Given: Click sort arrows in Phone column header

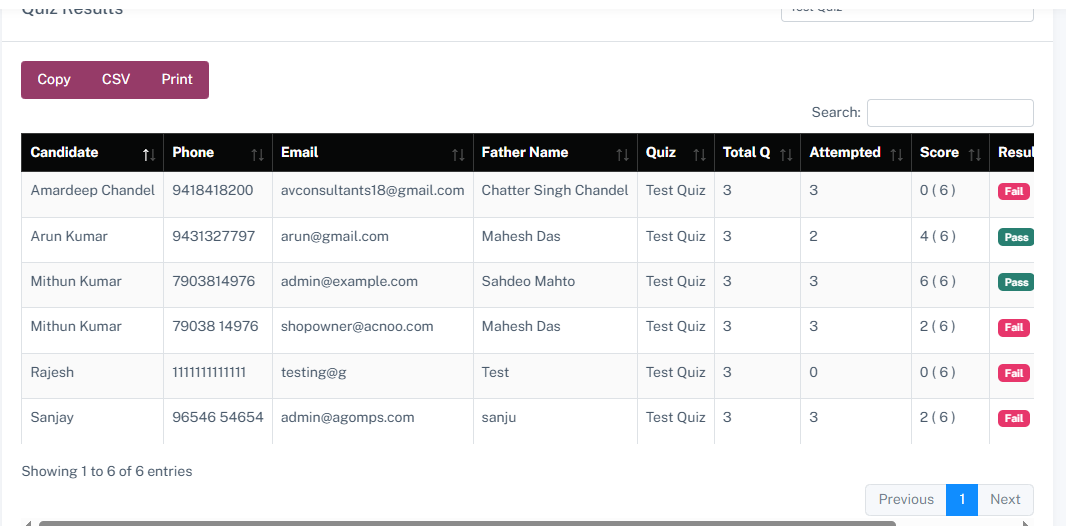Looking at the screenshot, I should click(257, 154).
